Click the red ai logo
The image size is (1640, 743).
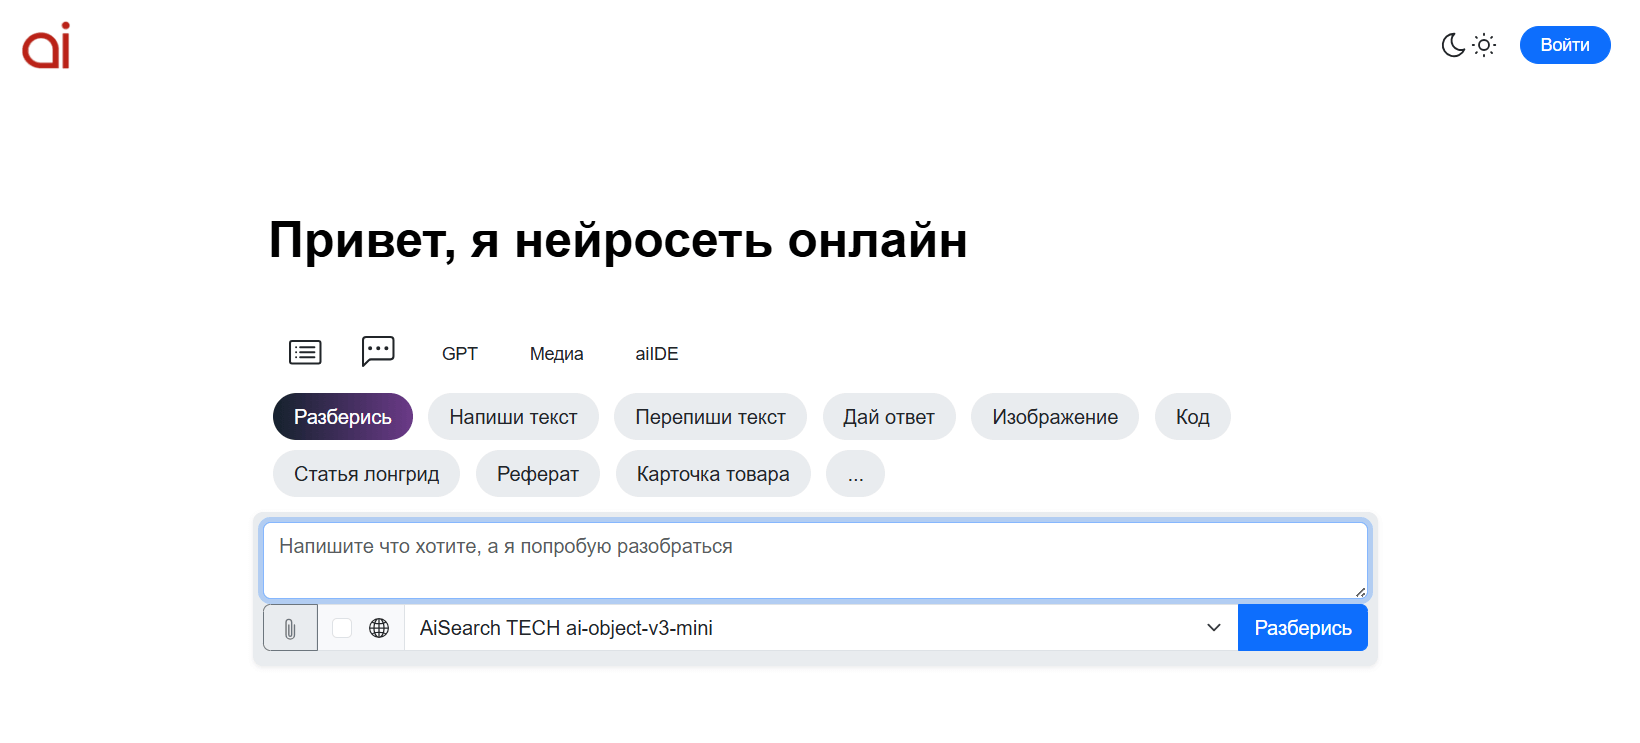[x=46, y=46]
